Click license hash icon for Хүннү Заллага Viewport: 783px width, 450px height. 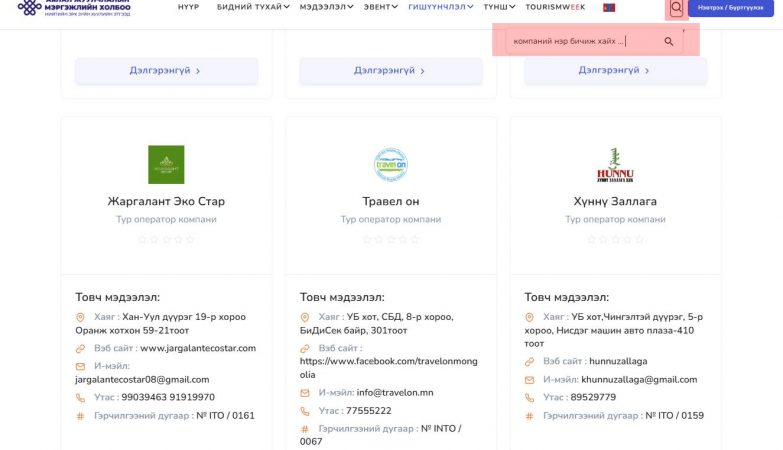[529, 416]
